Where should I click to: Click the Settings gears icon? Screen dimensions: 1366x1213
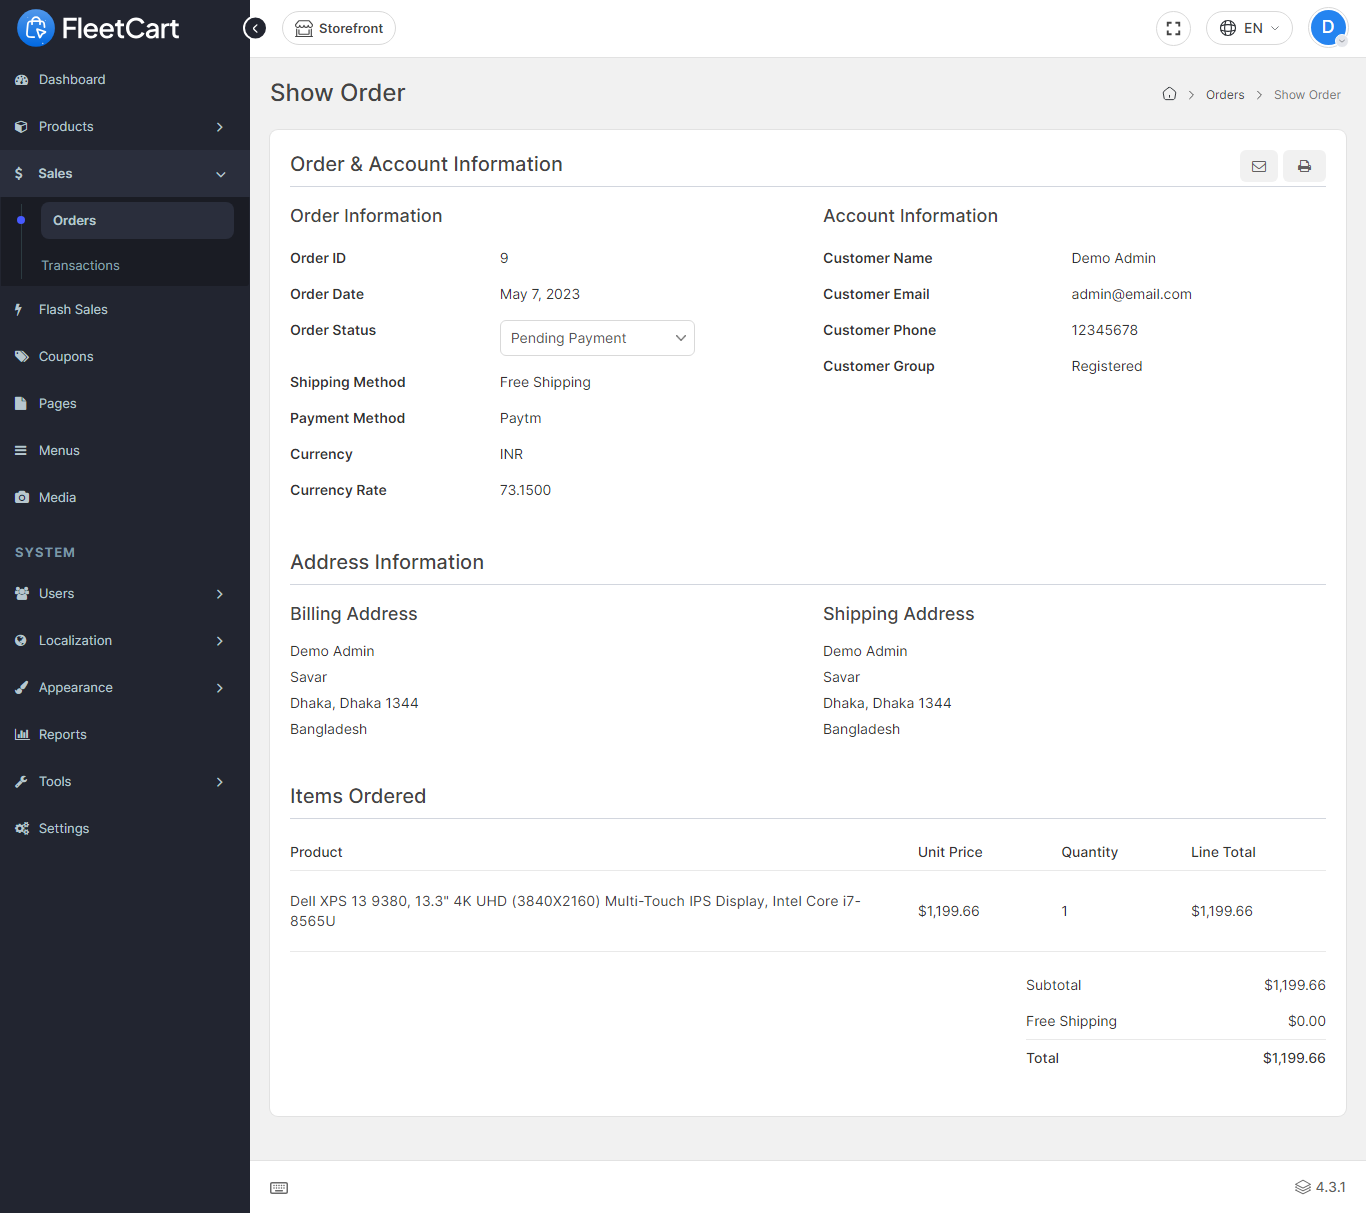(x=21, y=829)
